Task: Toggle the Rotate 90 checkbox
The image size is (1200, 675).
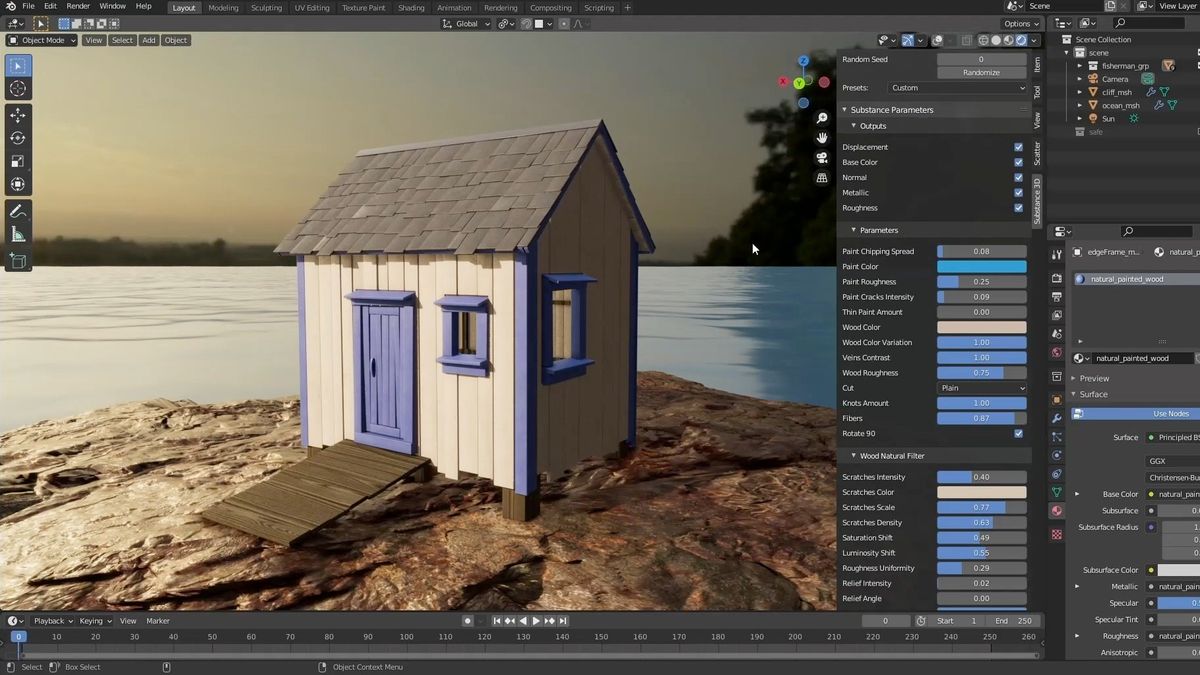Action: pyautogui.click(x=1018, y=433)
